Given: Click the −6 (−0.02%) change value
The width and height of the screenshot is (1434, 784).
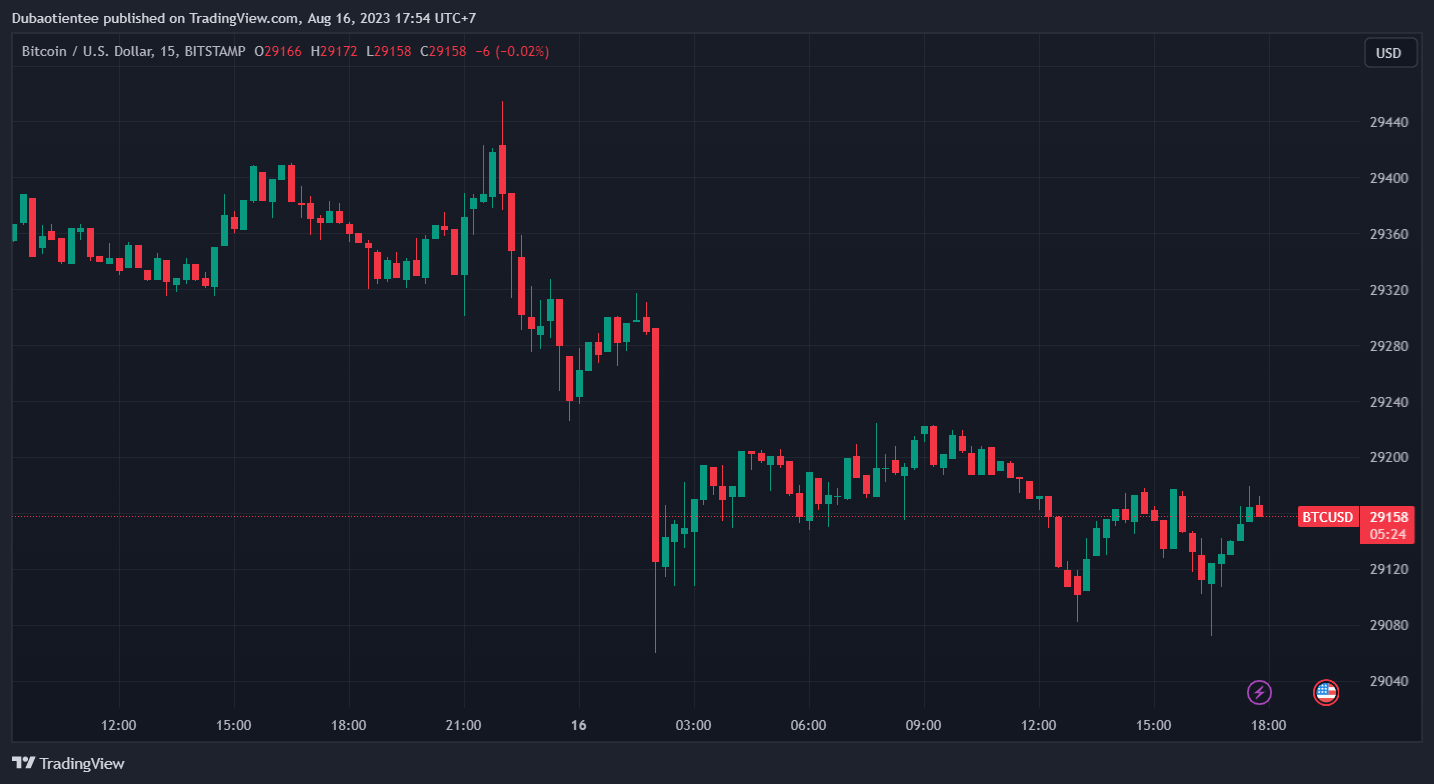Looking at the screenshot, I should pyautogui.click(x=512, y=51).
